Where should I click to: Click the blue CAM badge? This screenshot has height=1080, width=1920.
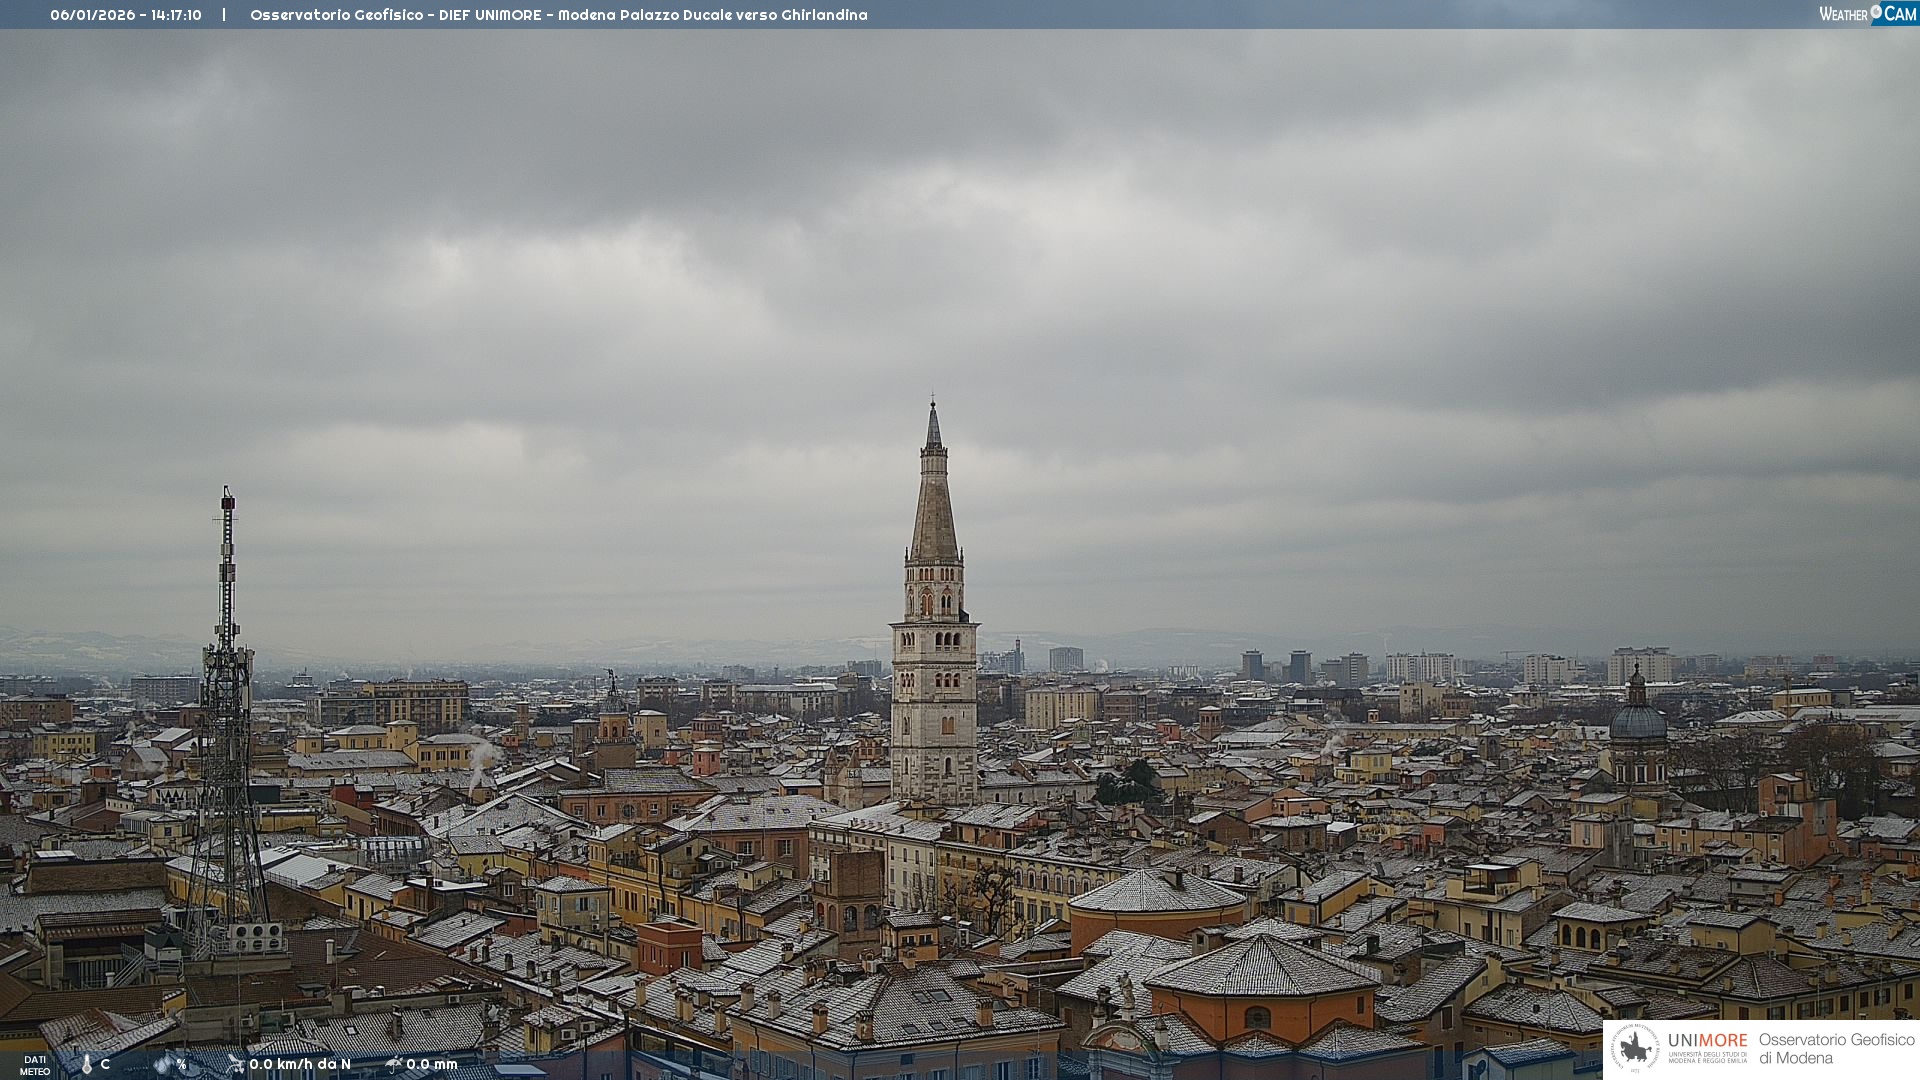click(1900, 14)
